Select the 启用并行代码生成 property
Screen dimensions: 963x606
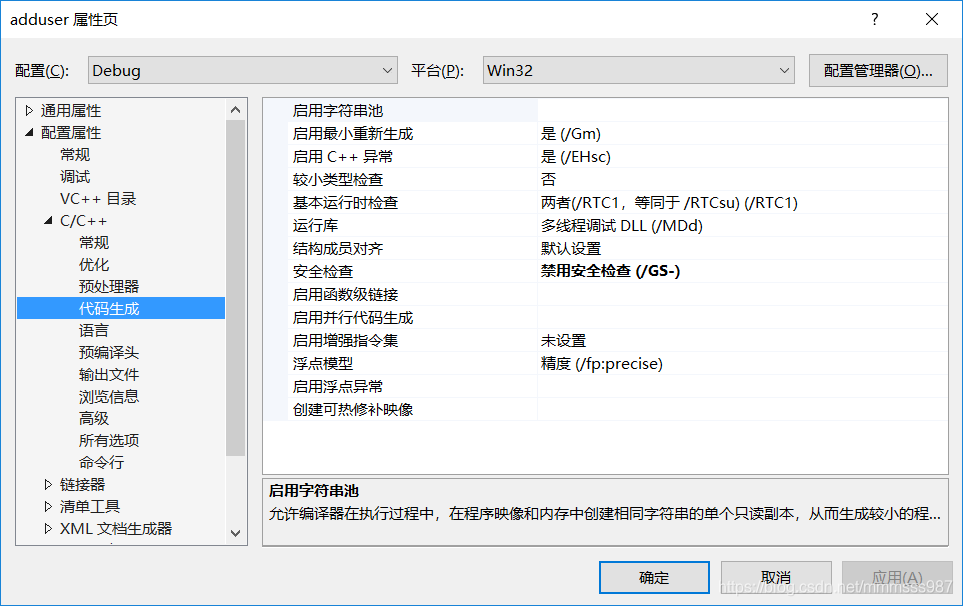(353, 317)
